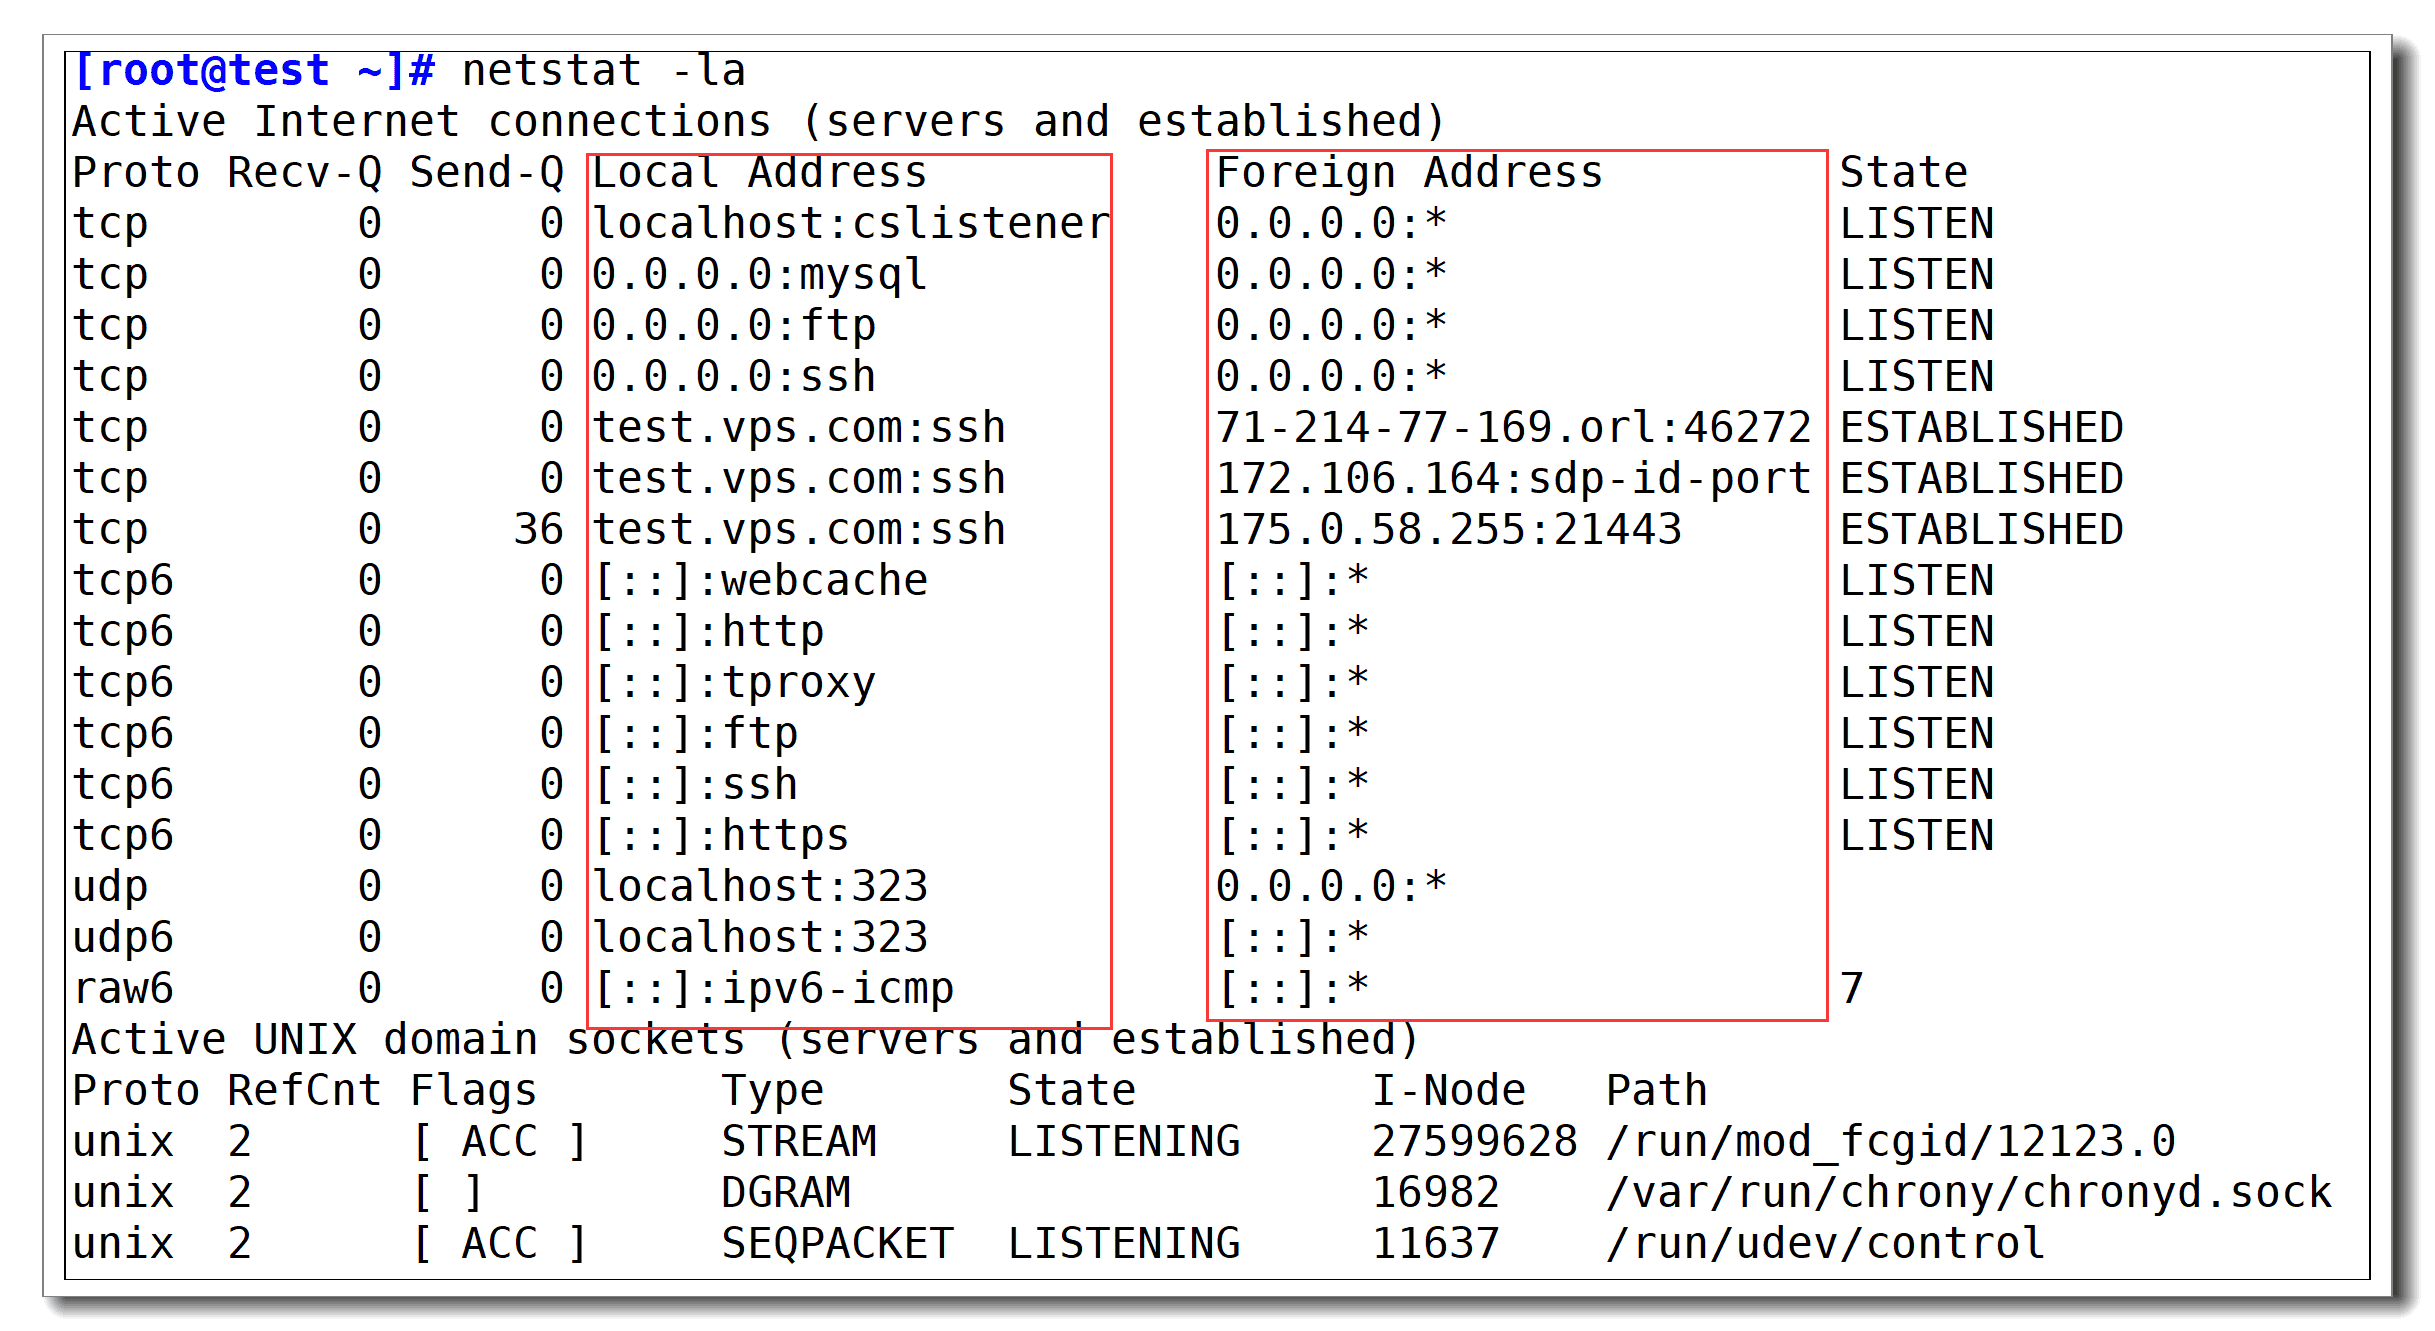Click the 'Local Address' column header
The width and height of the screenshot is (2435, 1331).
pyautogui.click(x=759, y=173)
